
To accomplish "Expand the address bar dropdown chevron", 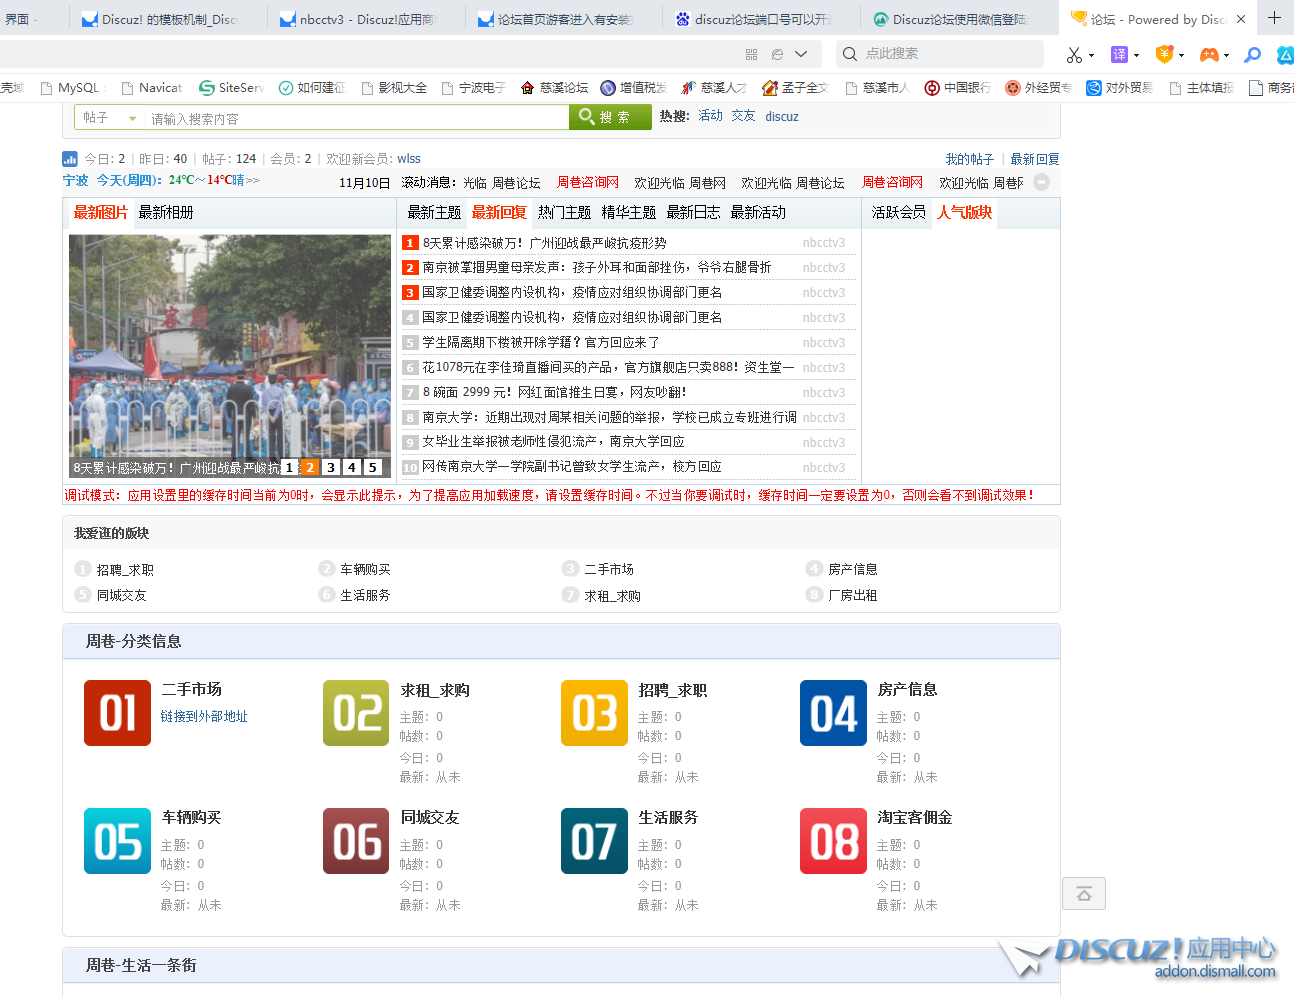I will coord(801,54).
